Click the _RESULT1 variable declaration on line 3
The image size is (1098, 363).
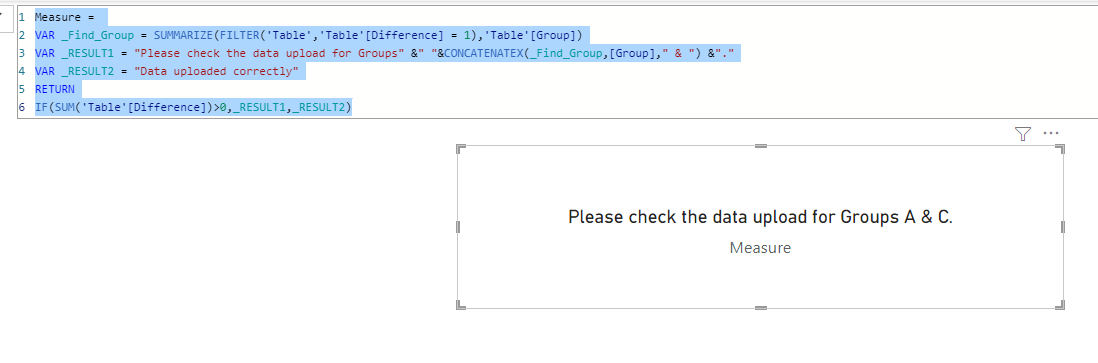tap(87, 53)
